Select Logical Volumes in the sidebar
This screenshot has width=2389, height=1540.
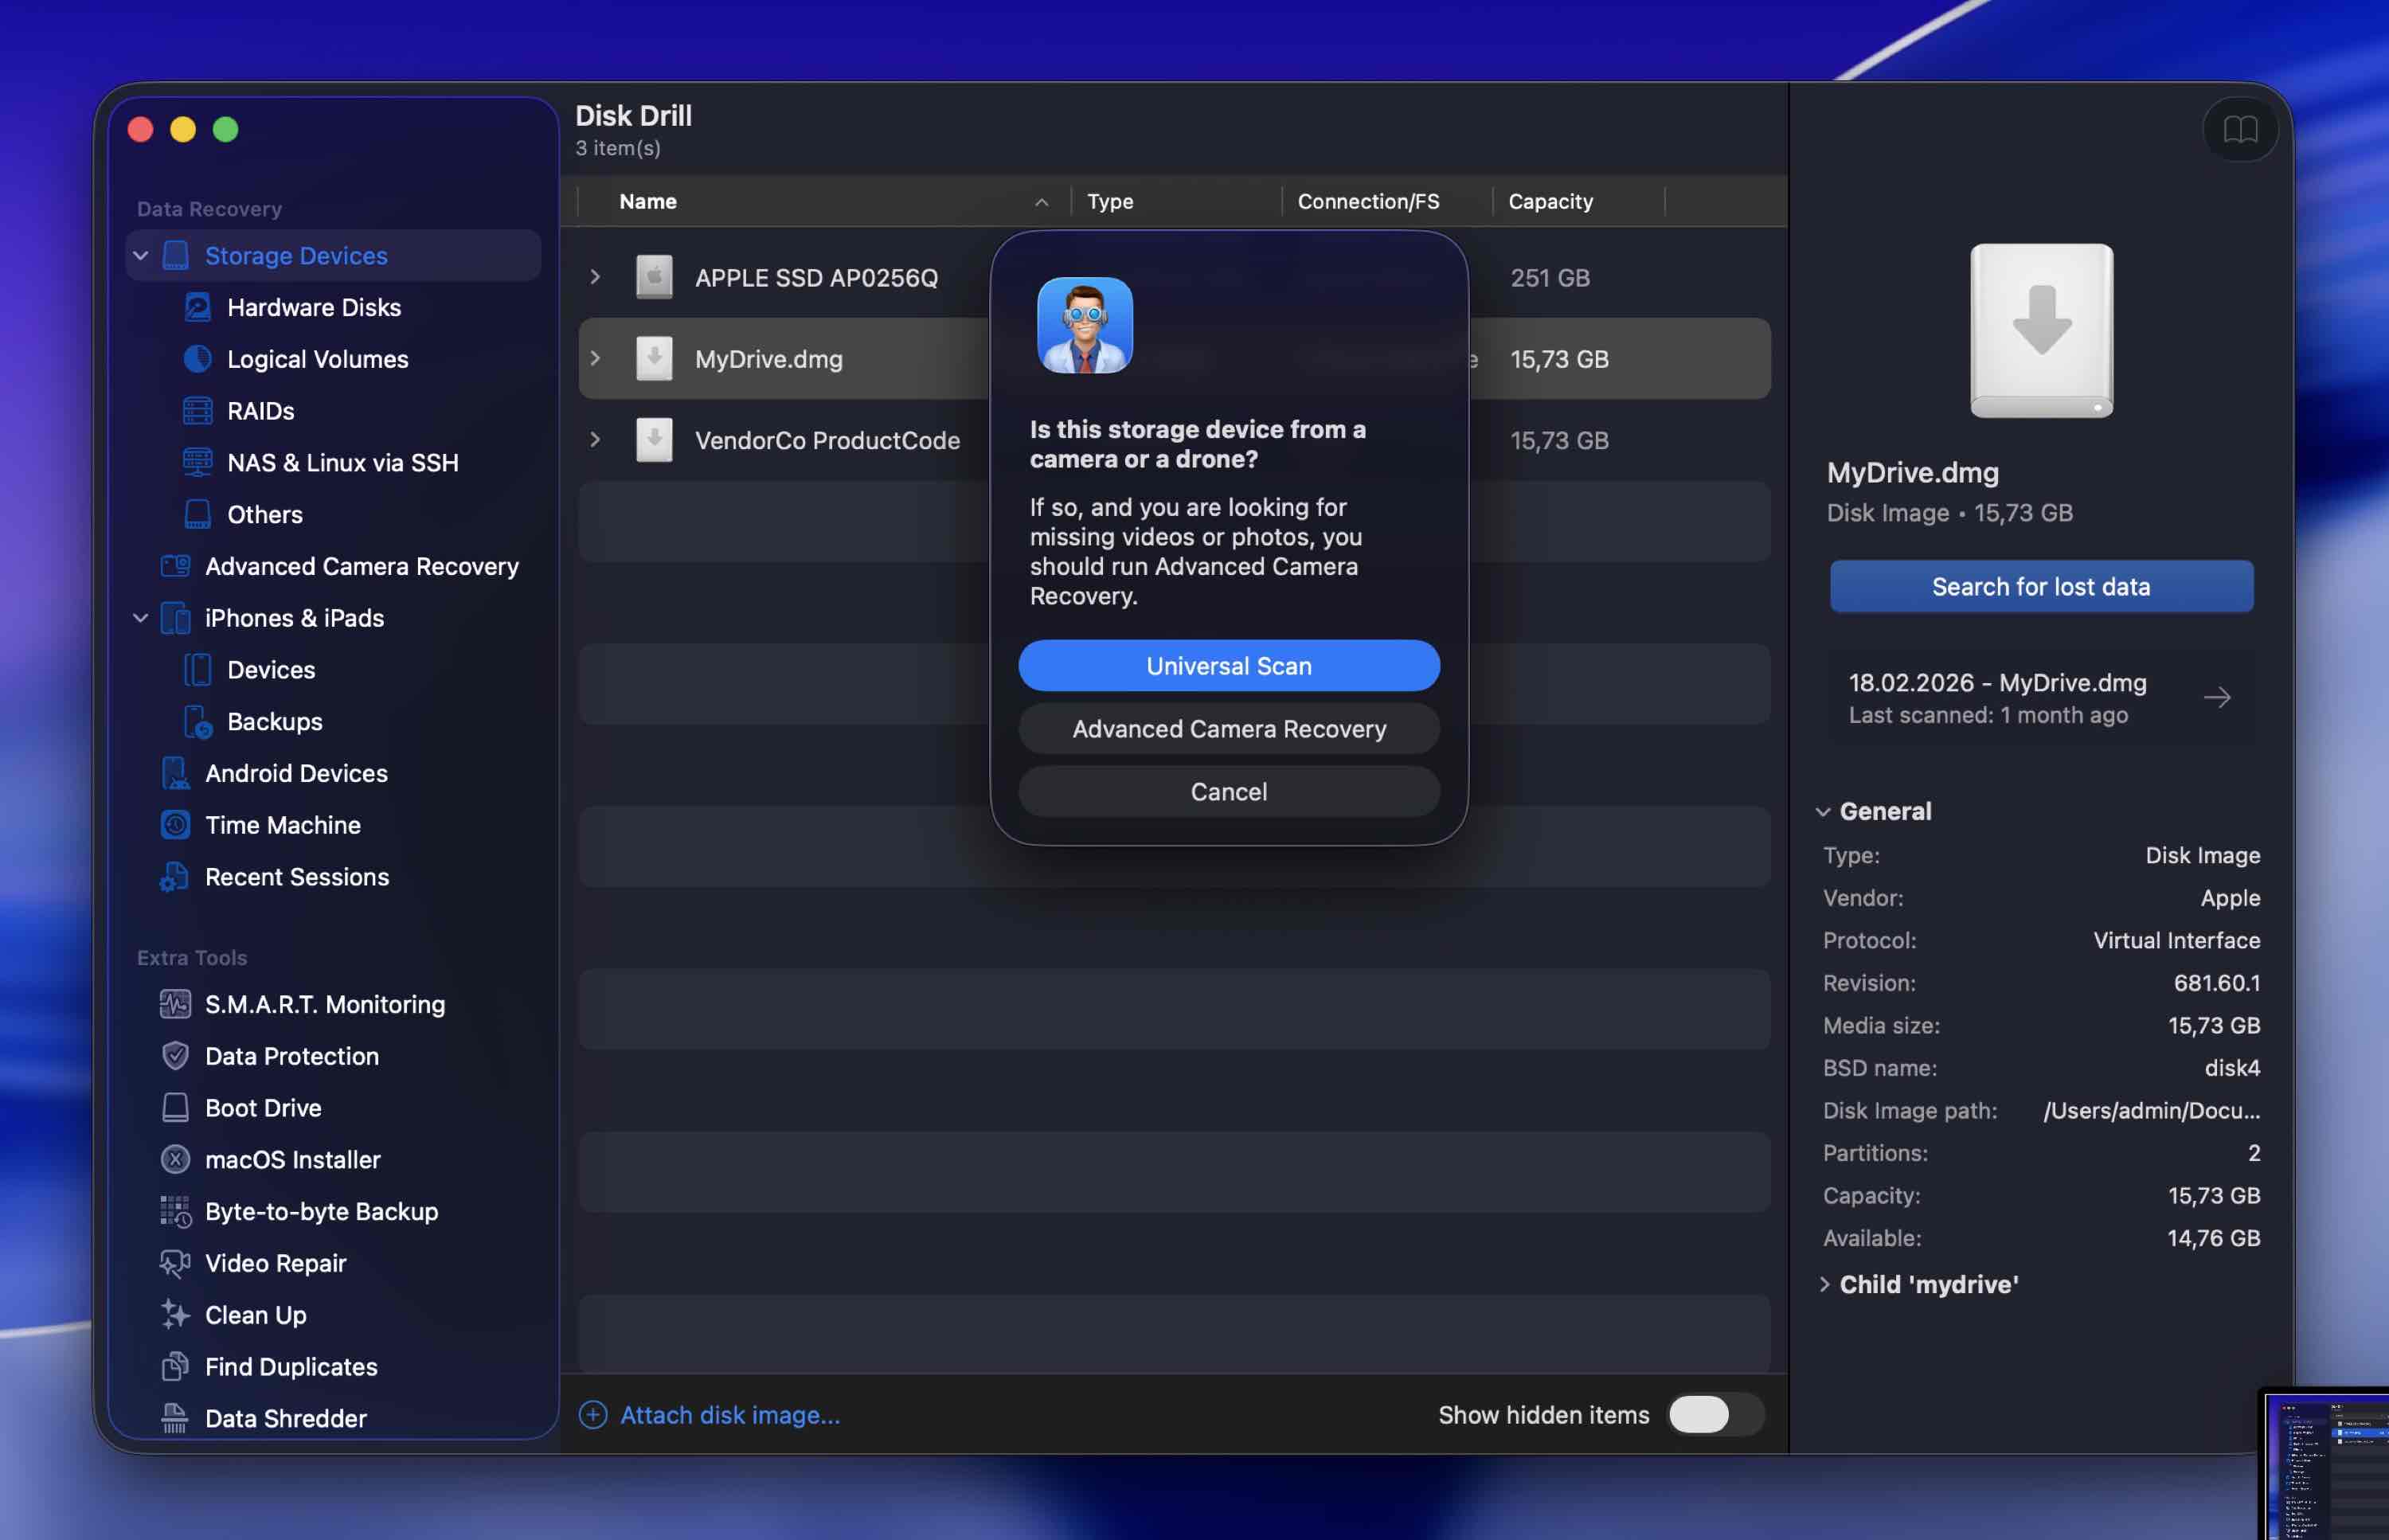pyautogui.click(x=318, y=359)
